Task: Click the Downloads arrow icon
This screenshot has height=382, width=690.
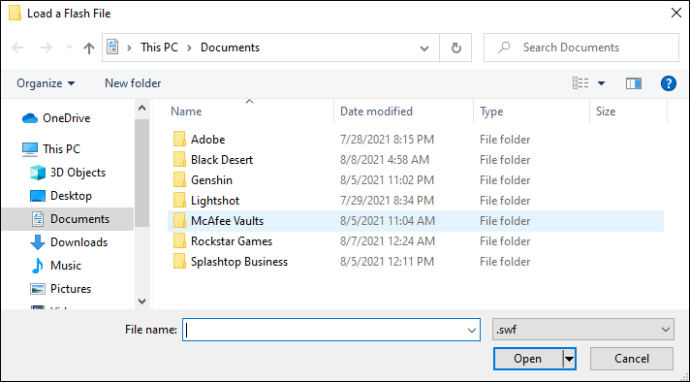Action: click(x=37, y=242)
